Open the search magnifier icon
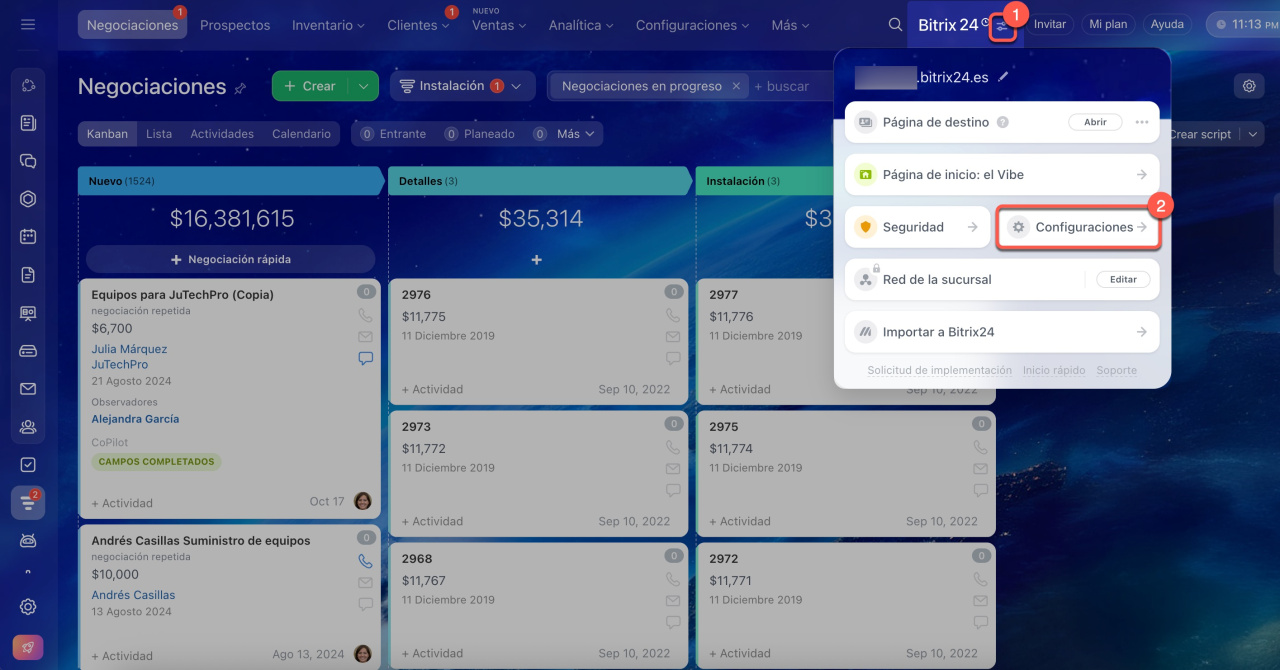The height and width of the screenshot is (670, 1280). [x=895, y=25]
